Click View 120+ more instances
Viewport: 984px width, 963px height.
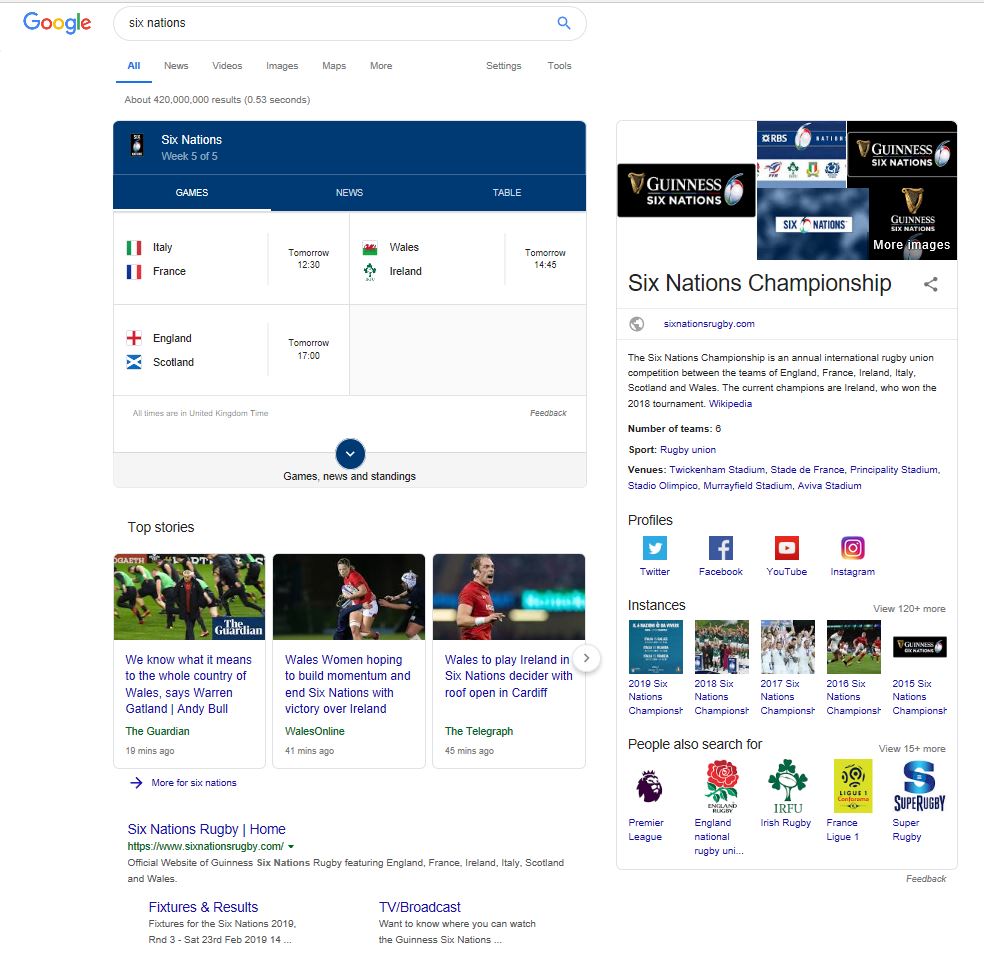pos(909,609)
